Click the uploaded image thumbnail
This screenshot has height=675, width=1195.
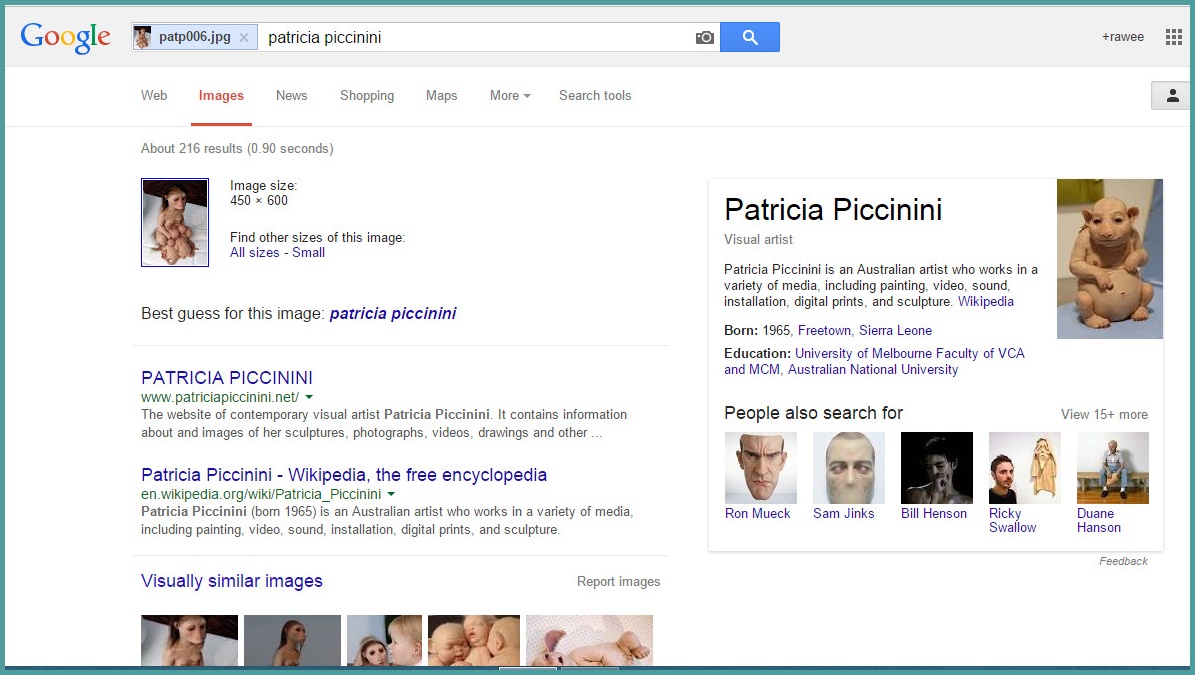point(175,222)
